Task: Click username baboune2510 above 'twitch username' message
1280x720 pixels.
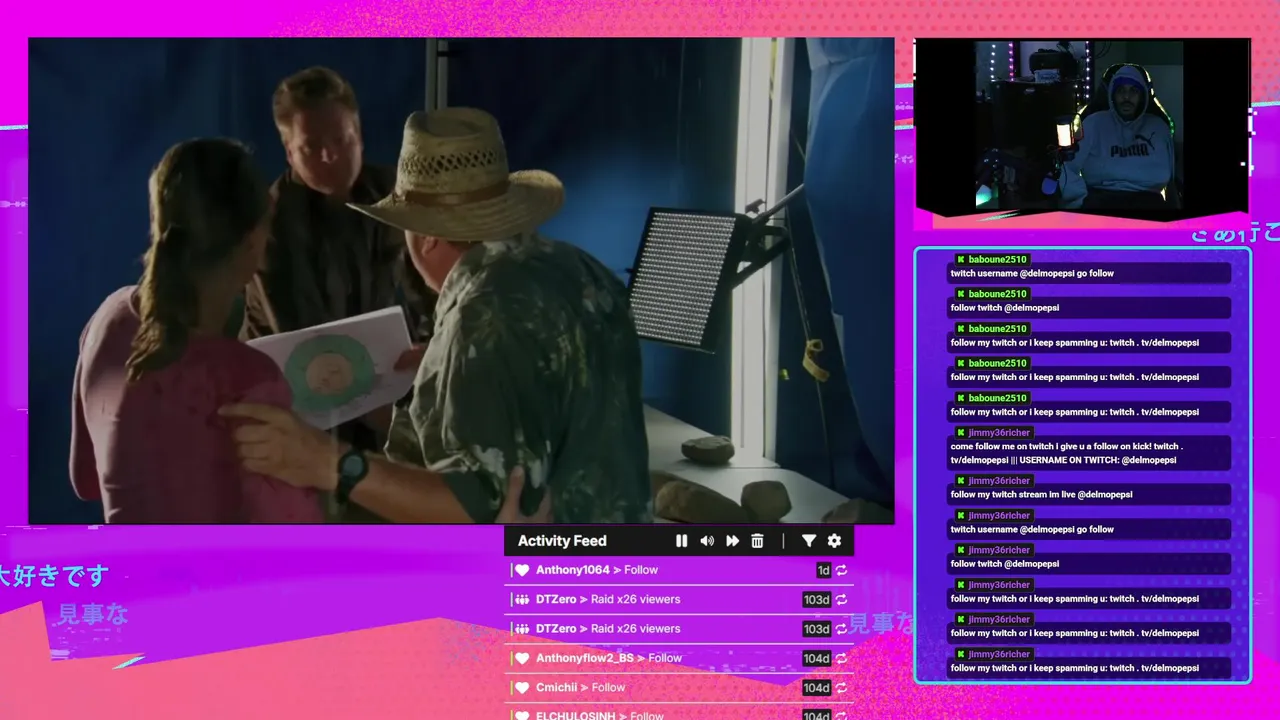Action: pos(998,260)
